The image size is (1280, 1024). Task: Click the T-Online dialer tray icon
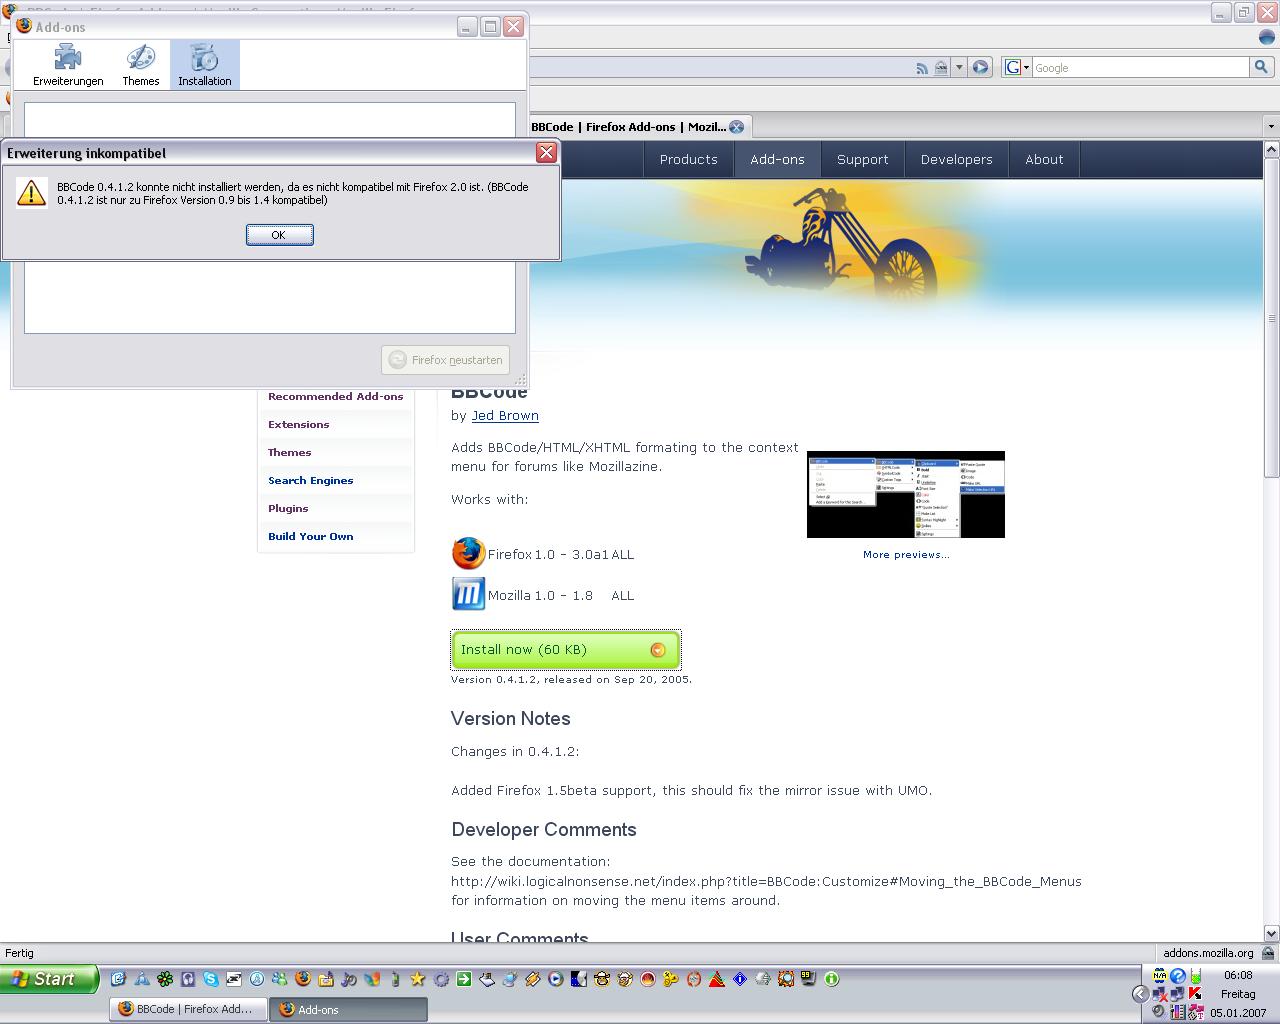tap(1196, 1014)
